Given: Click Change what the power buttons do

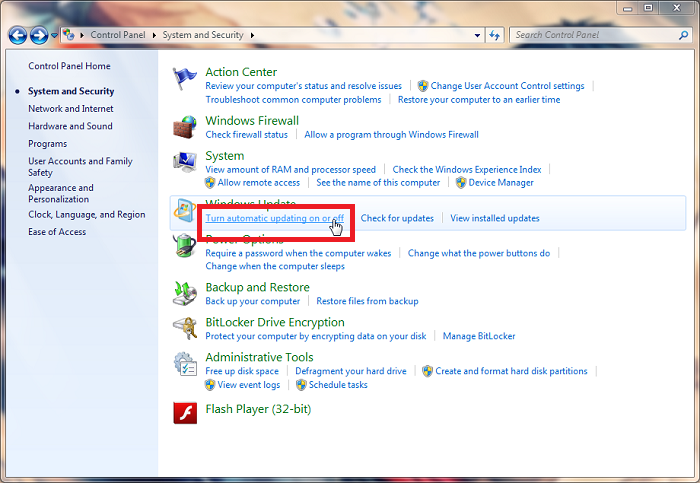Looking at the screenshot, I should [x=479, y=253].
